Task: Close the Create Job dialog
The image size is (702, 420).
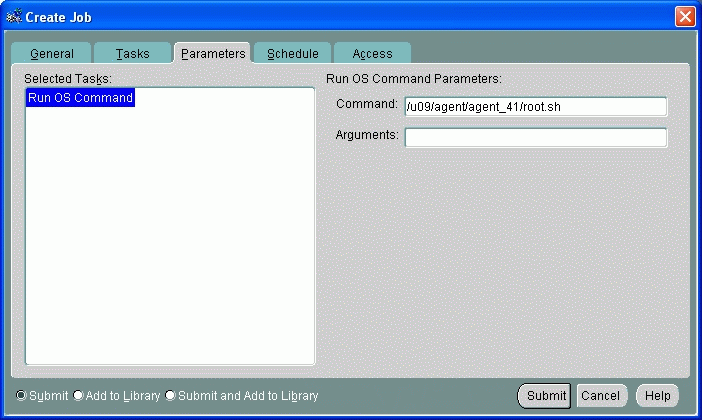Action: 685,15
